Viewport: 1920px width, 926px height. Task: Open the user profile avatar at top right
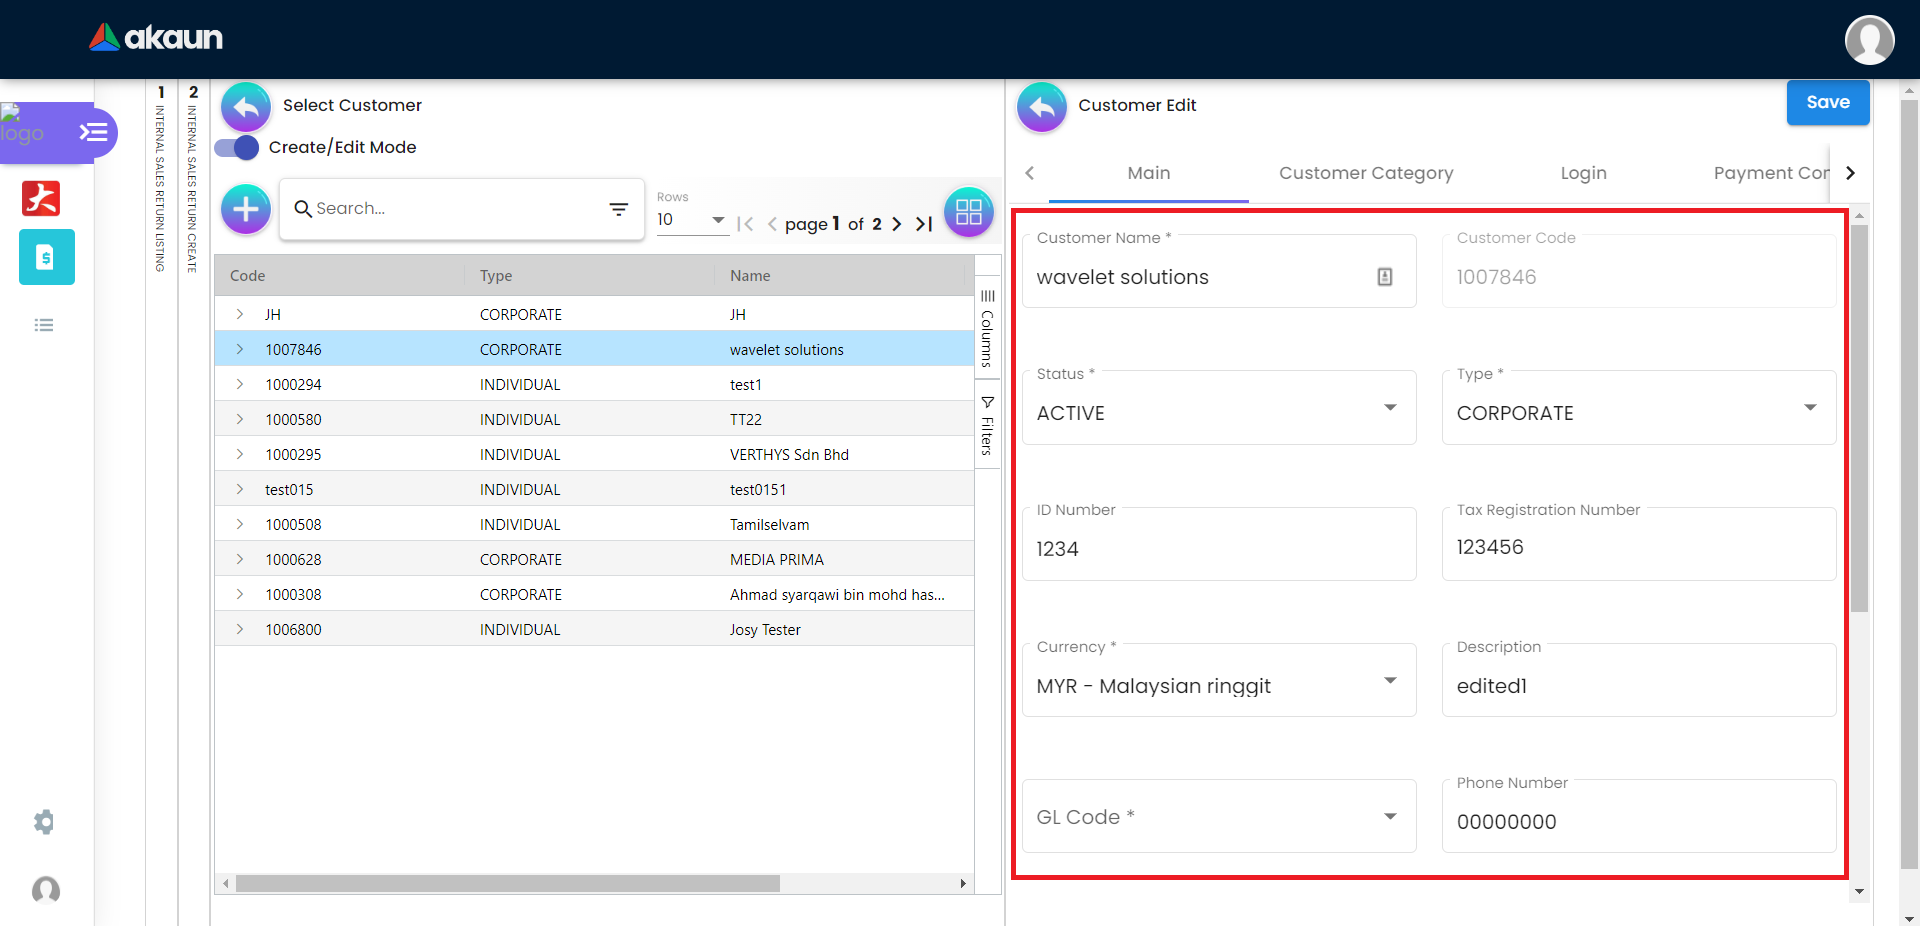tap(1869, 40)
